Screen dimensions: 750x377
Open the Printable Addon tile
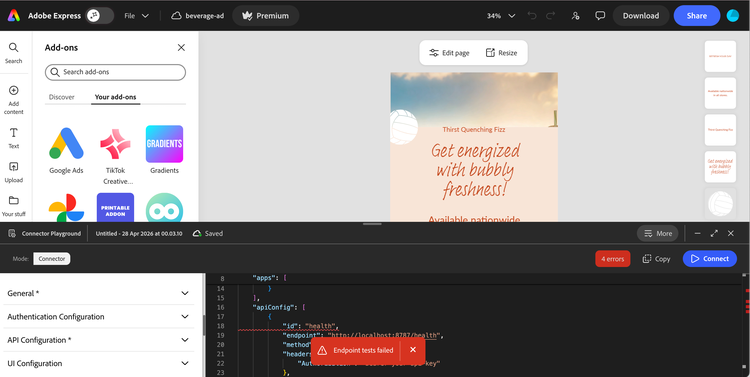[115, 208]
